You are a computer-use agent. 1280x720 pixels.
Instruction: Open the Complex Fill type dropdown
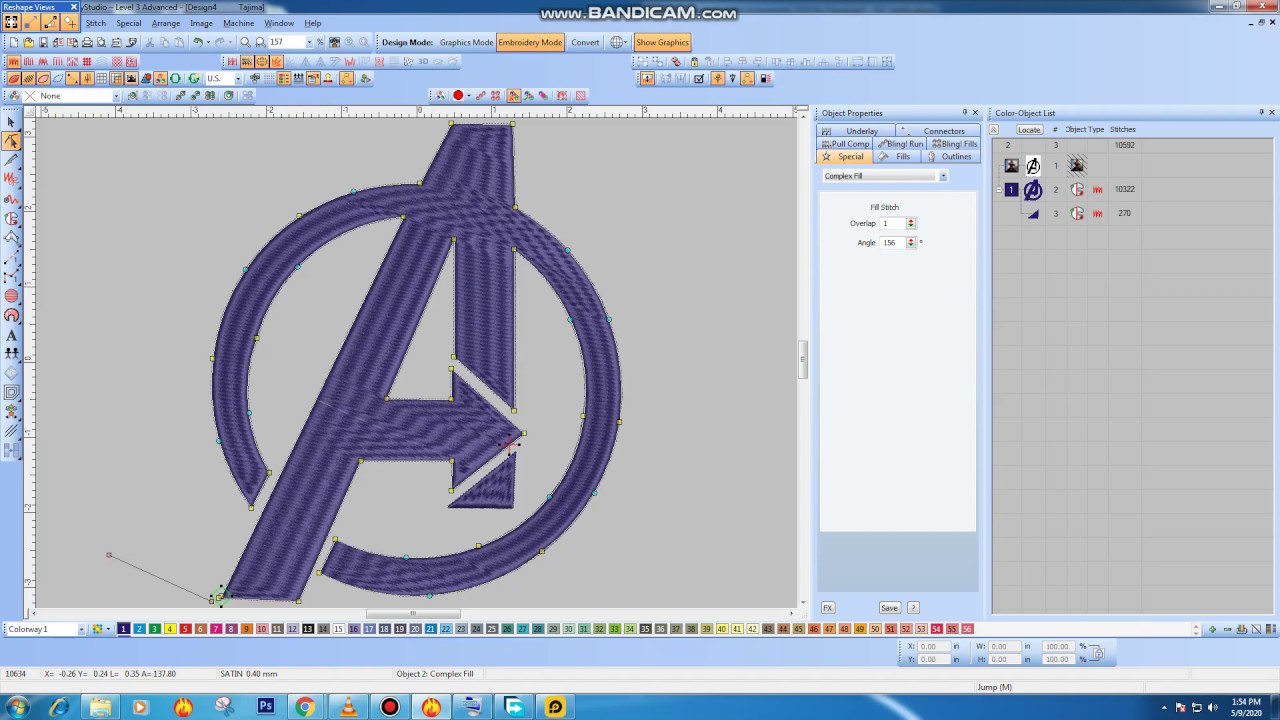(942, 176)
